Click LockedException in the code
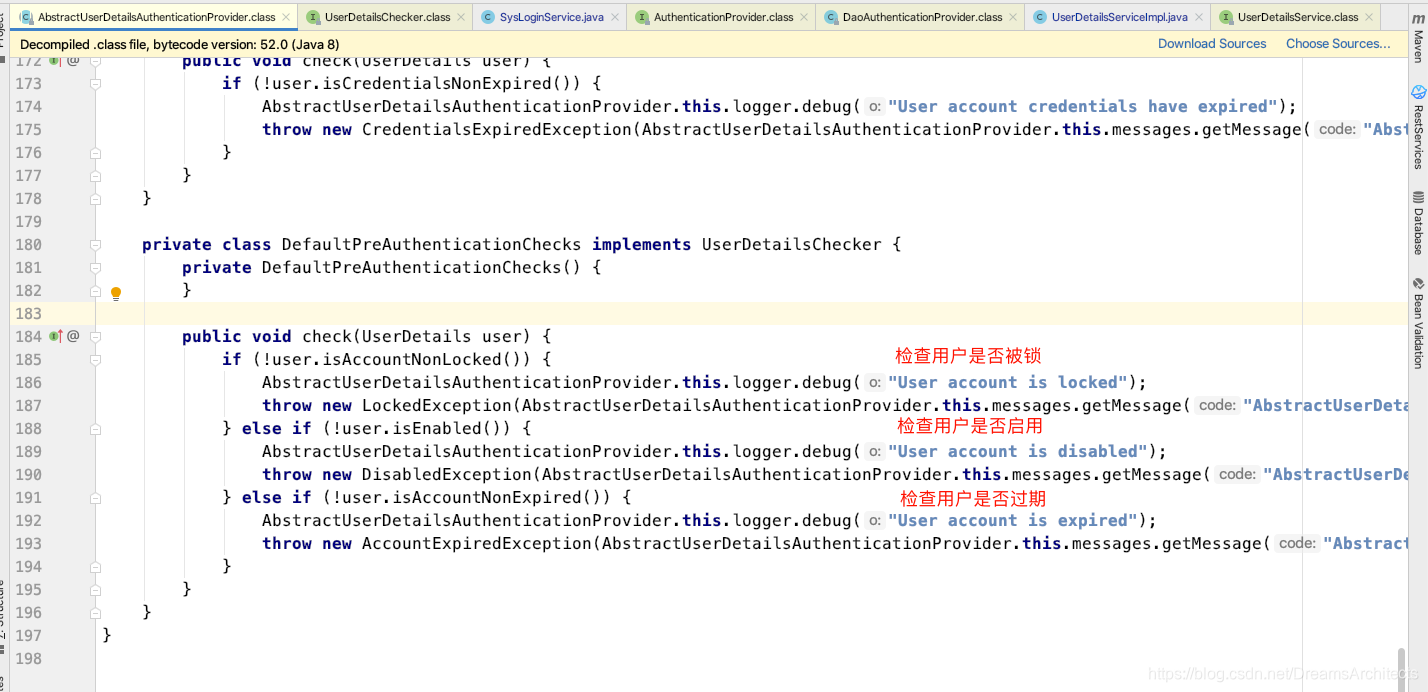This screenshot has height=692, width=1428. point(436,405)
